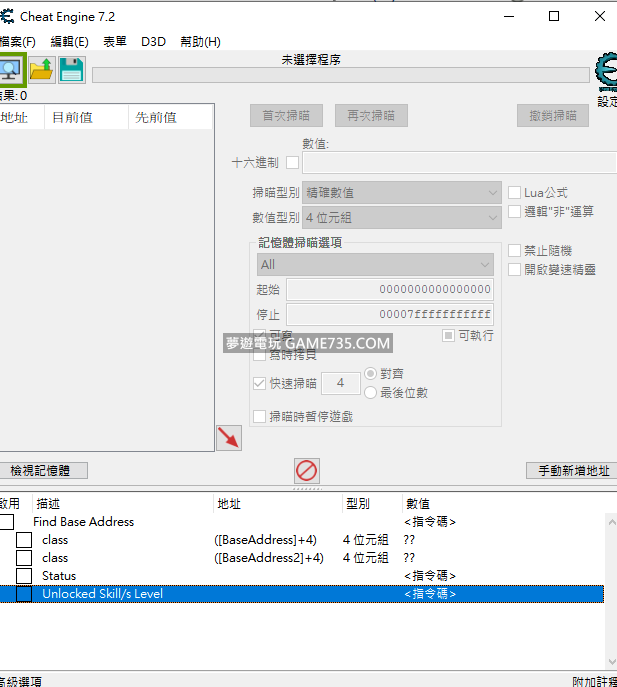This screenshot has height=687, width=617.
Task: Toggle the 十六進制 hex checkbox
Action: pos(292,163)
